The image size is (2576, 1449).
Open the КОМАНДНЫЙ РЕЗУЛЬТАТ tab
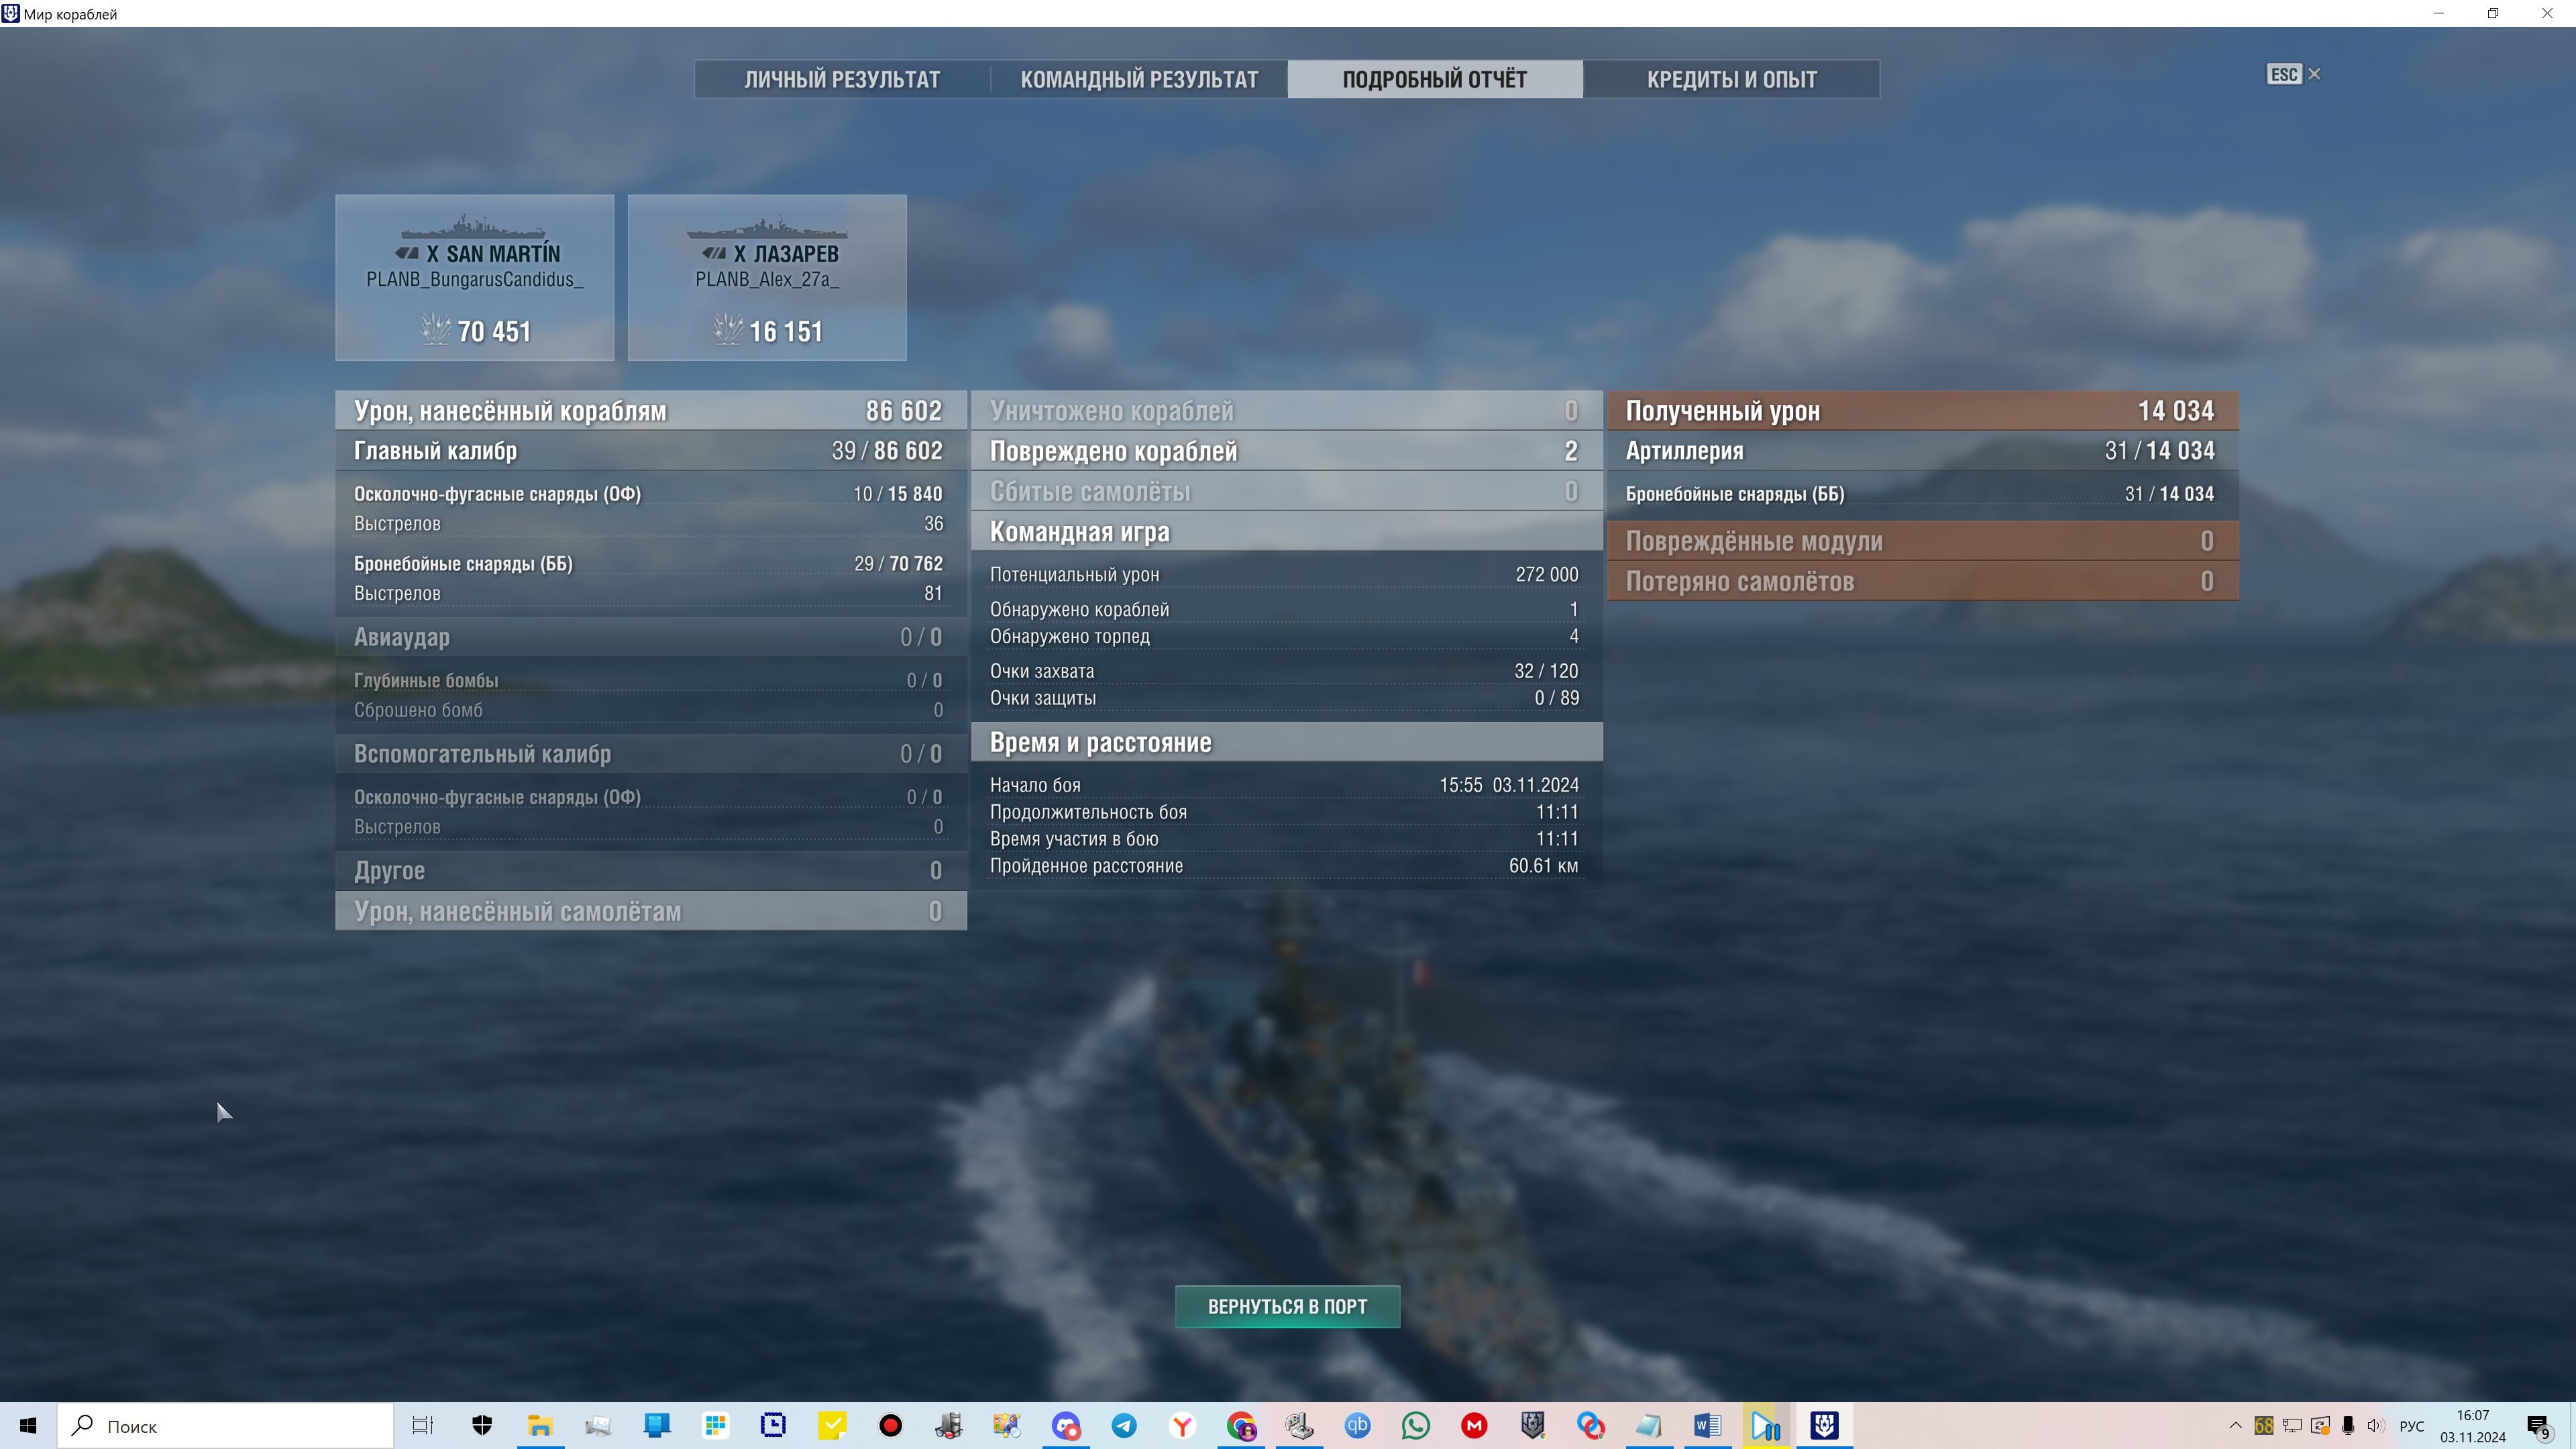(1139, 79)
